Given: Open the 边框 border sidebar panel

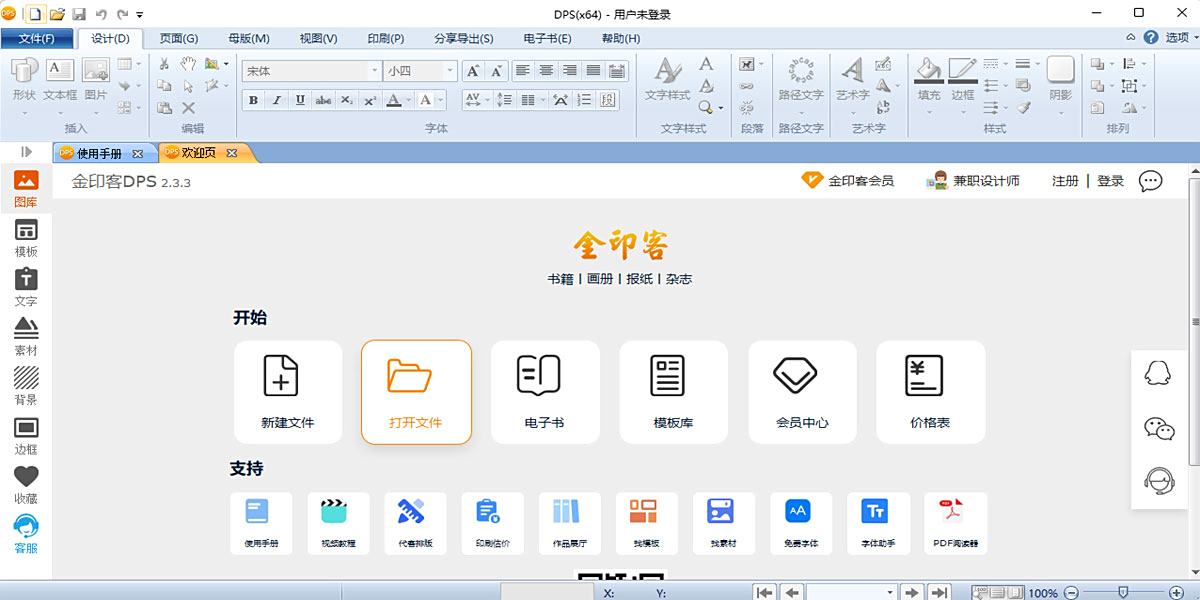Looking at the screenshot, I should 26,436.
